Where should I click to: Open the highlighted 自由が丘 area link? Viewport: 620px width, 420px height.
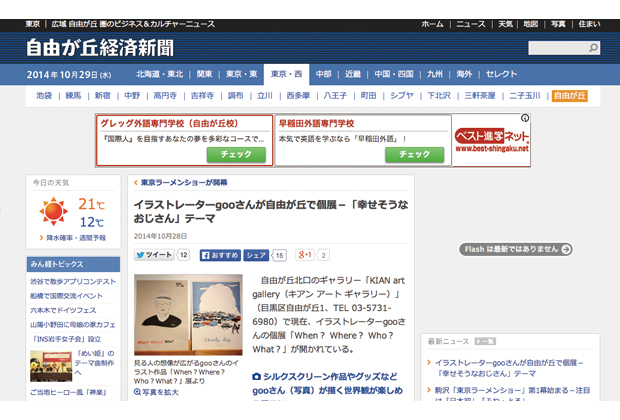570,96
